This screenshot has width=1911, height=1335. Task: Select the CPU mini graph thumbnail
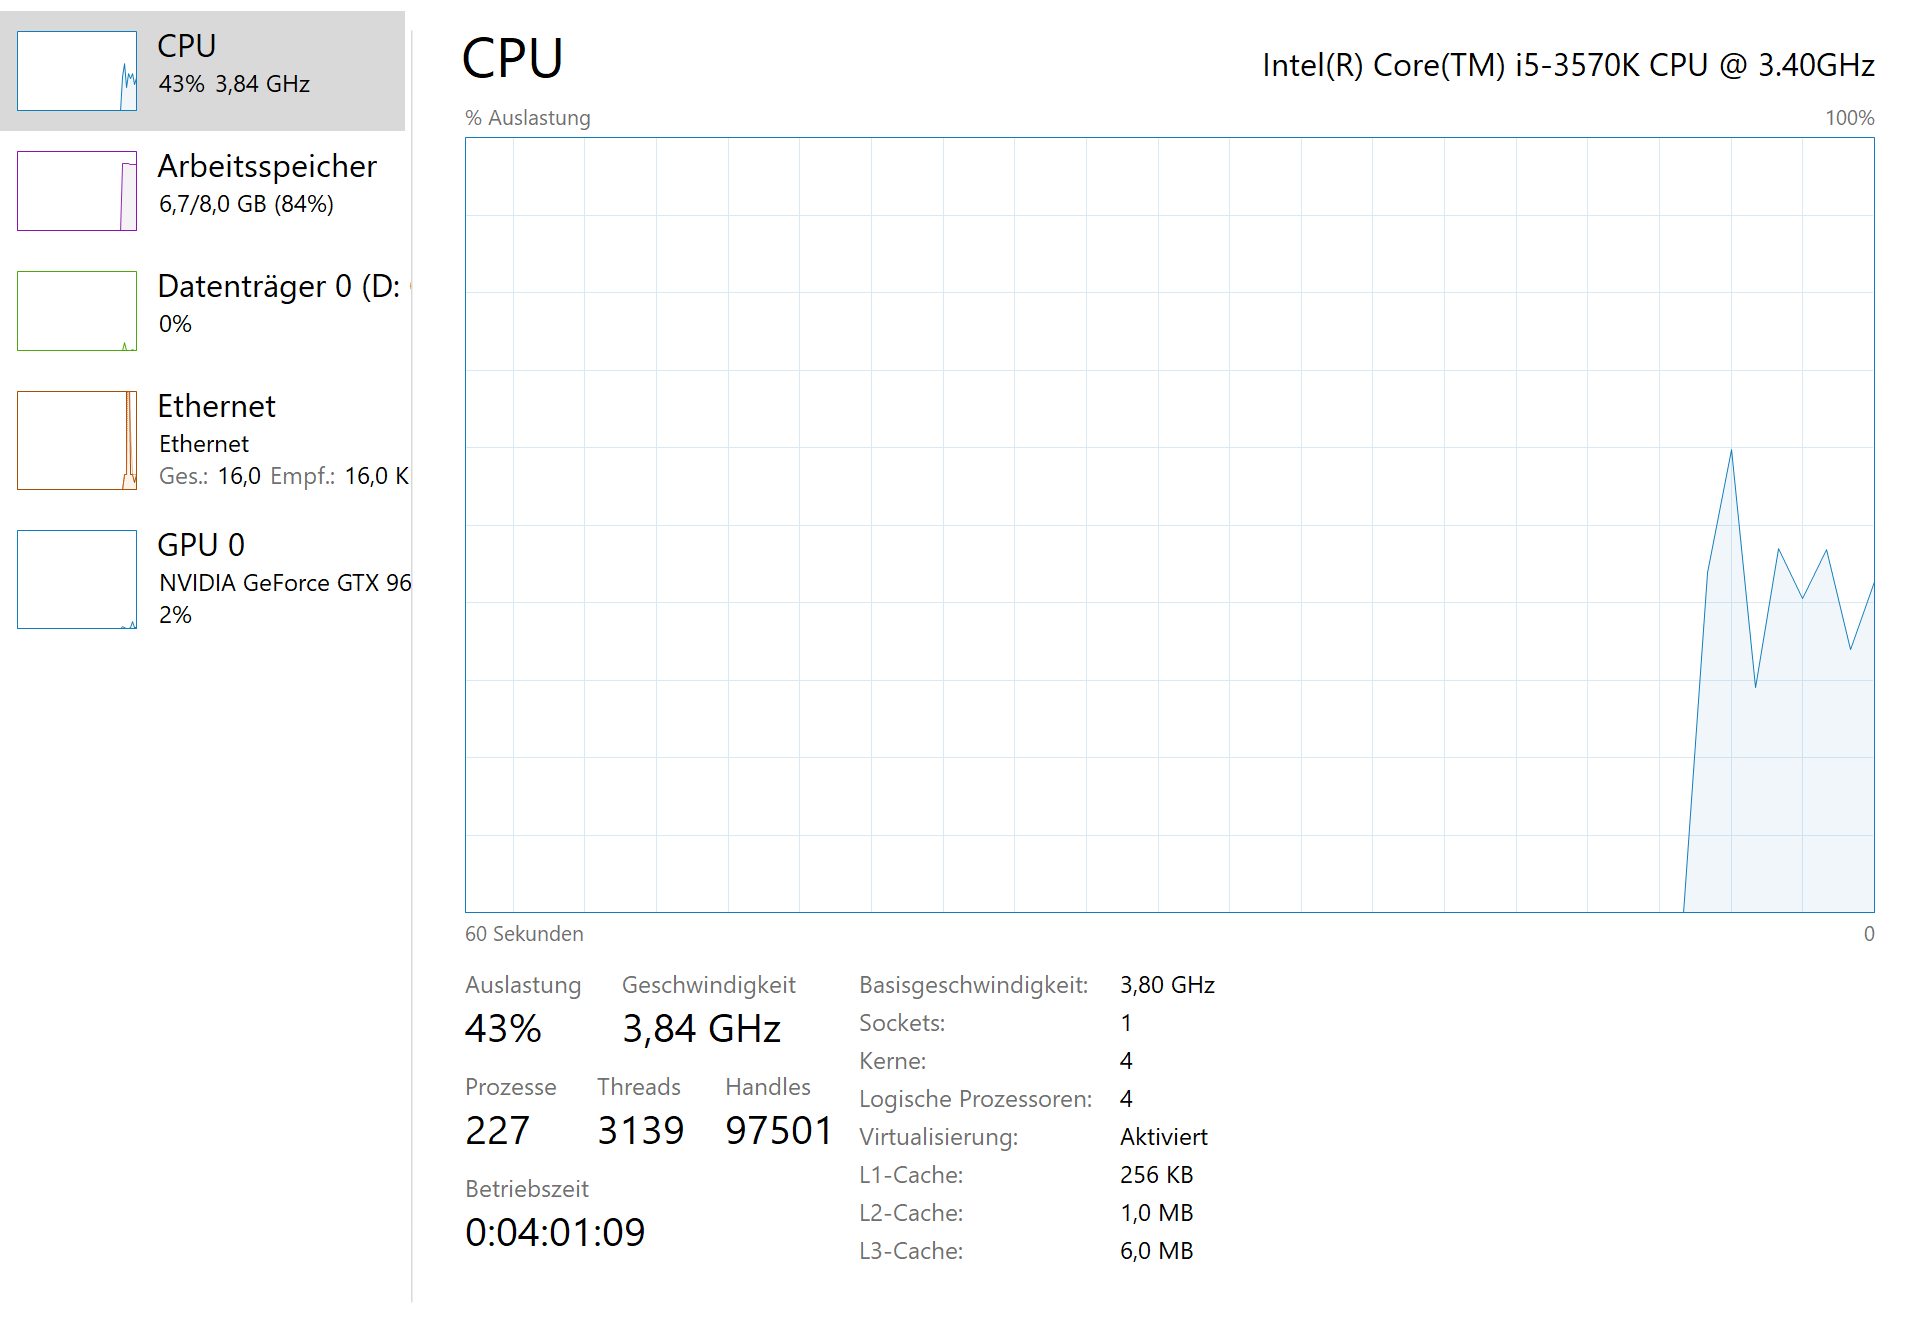click(77, 71)
